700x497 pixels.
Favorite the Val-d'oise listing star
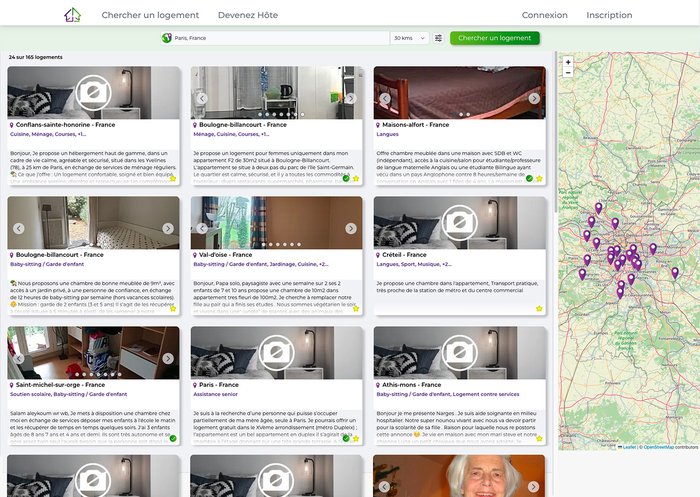pos(356,309)
